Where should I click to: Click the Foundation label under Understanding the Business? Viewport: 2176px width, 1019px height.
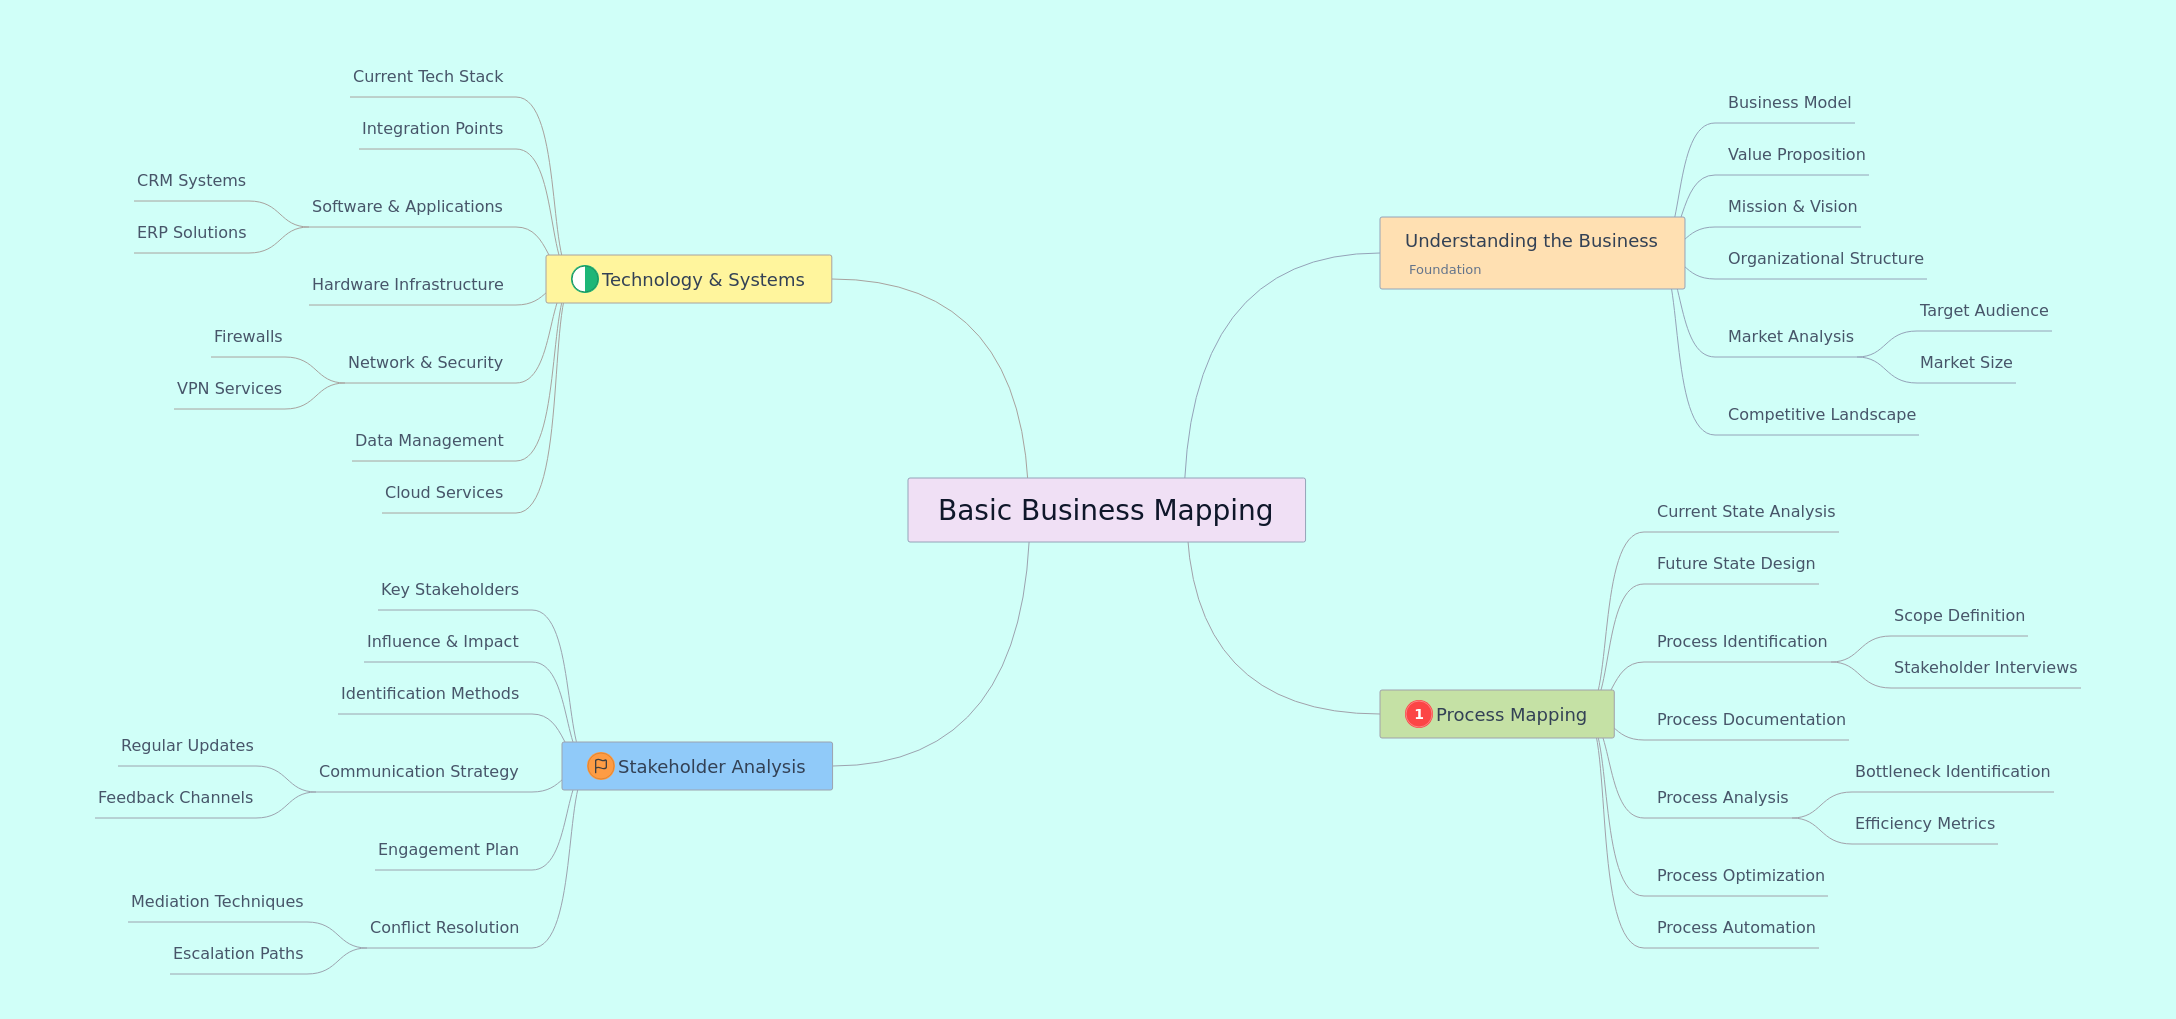[x=1445, y=270]
